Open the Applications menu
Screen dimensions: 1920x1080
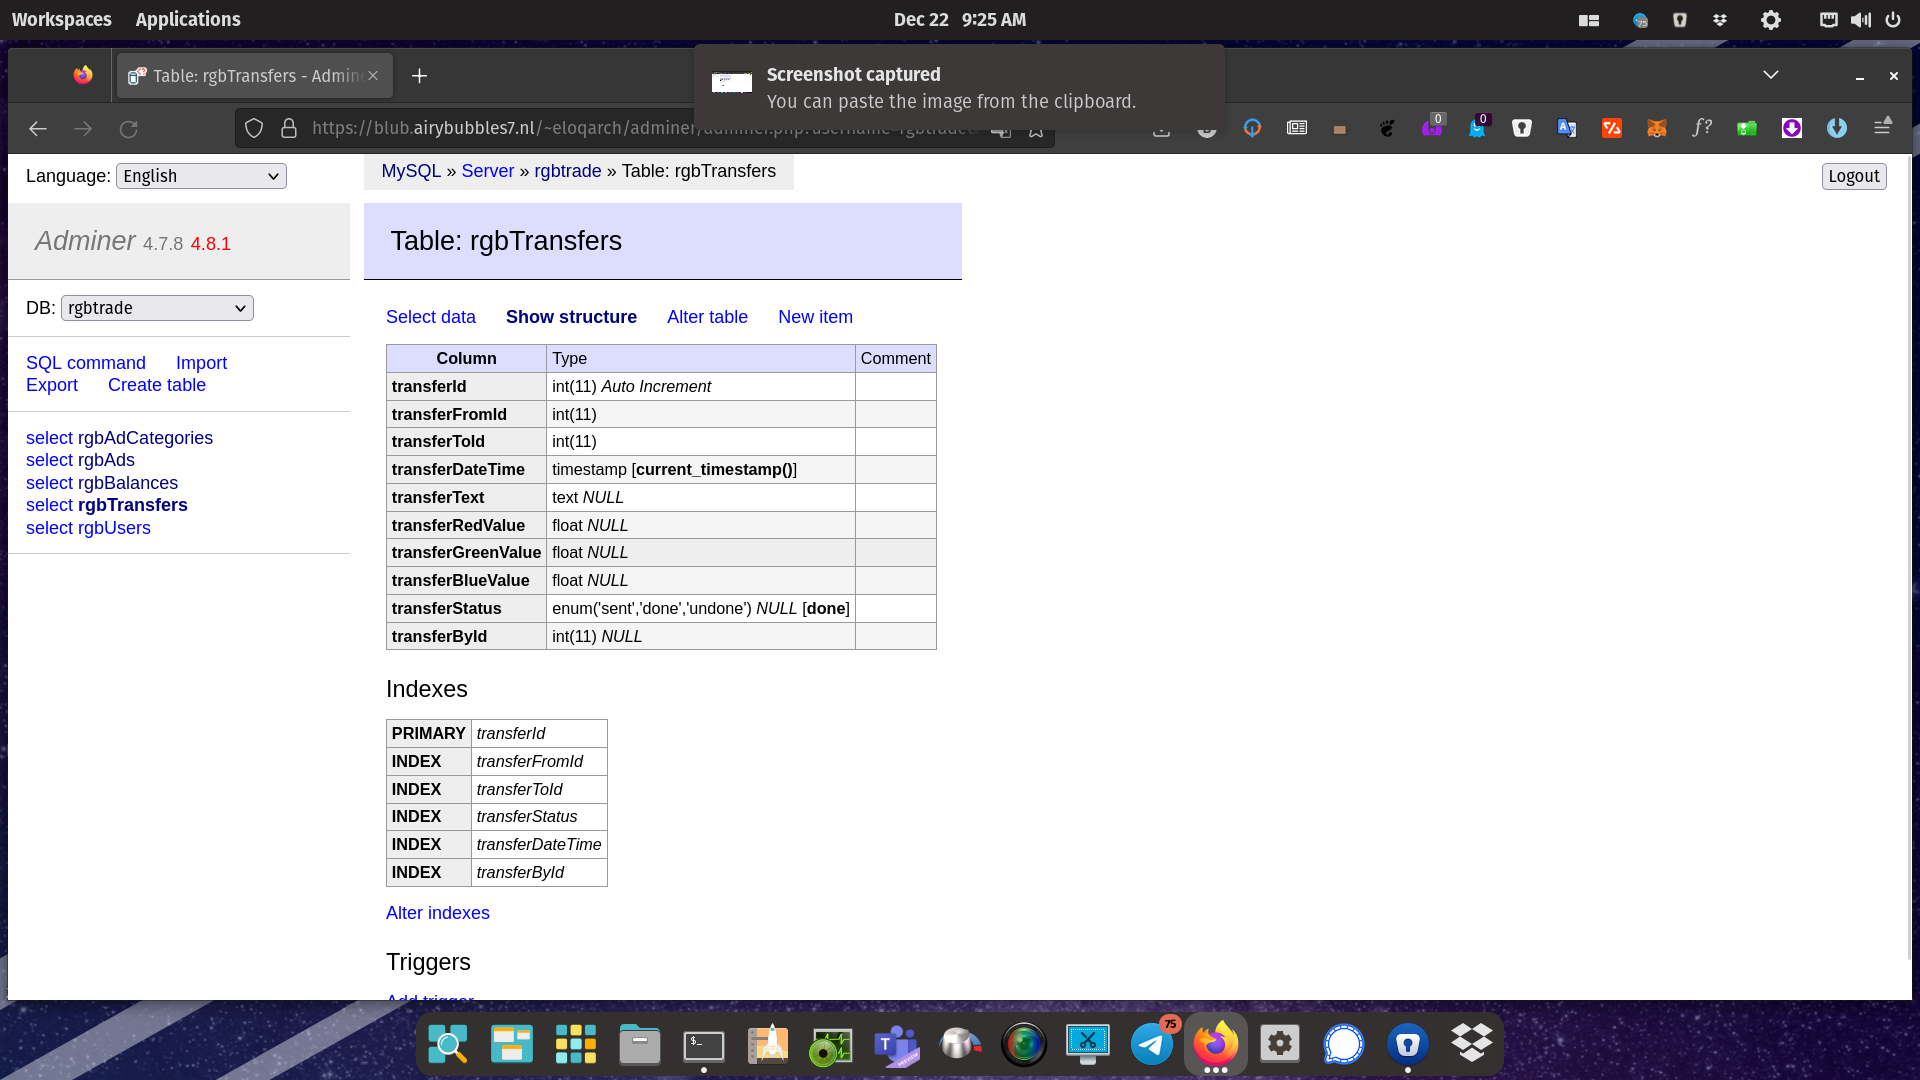click(x=188, y=19)
